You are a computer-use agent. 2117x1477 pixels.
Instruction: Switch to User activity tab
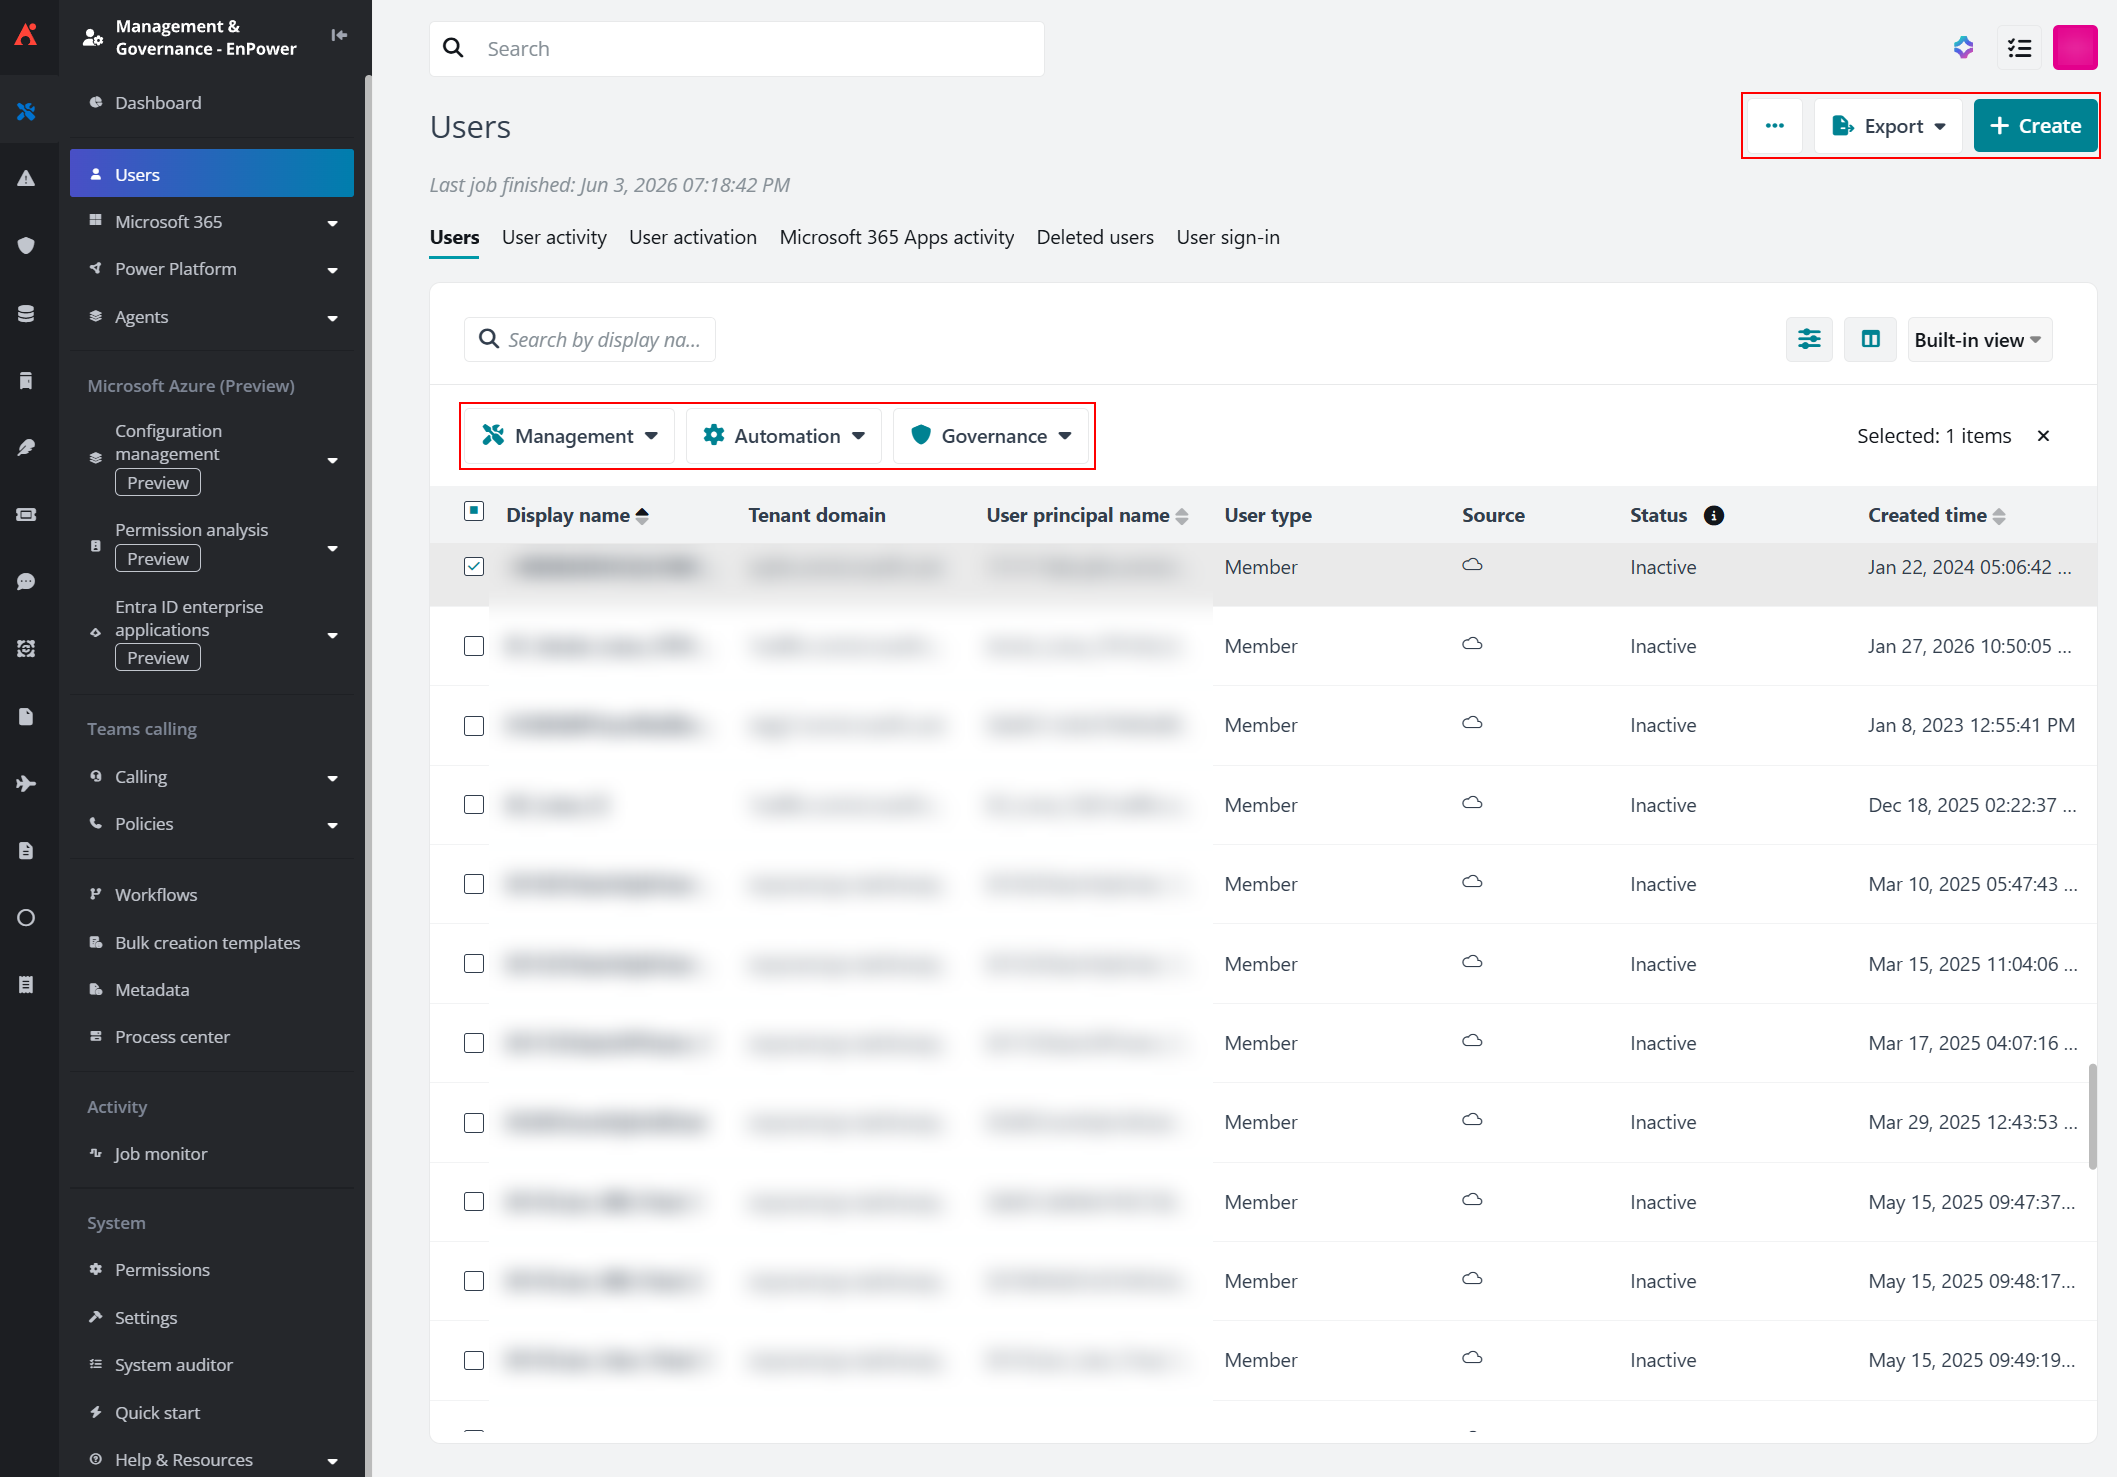[x=554, y=238]
